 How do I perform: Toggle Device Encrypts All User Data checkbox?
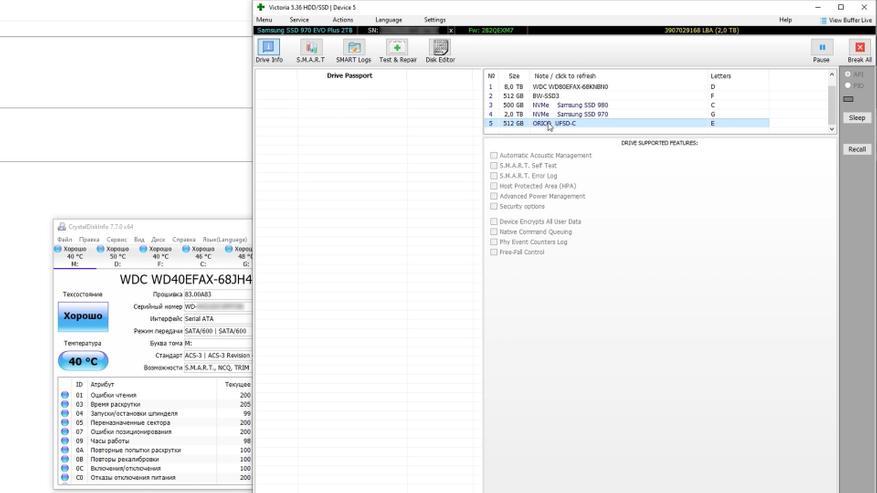point(493,222)
